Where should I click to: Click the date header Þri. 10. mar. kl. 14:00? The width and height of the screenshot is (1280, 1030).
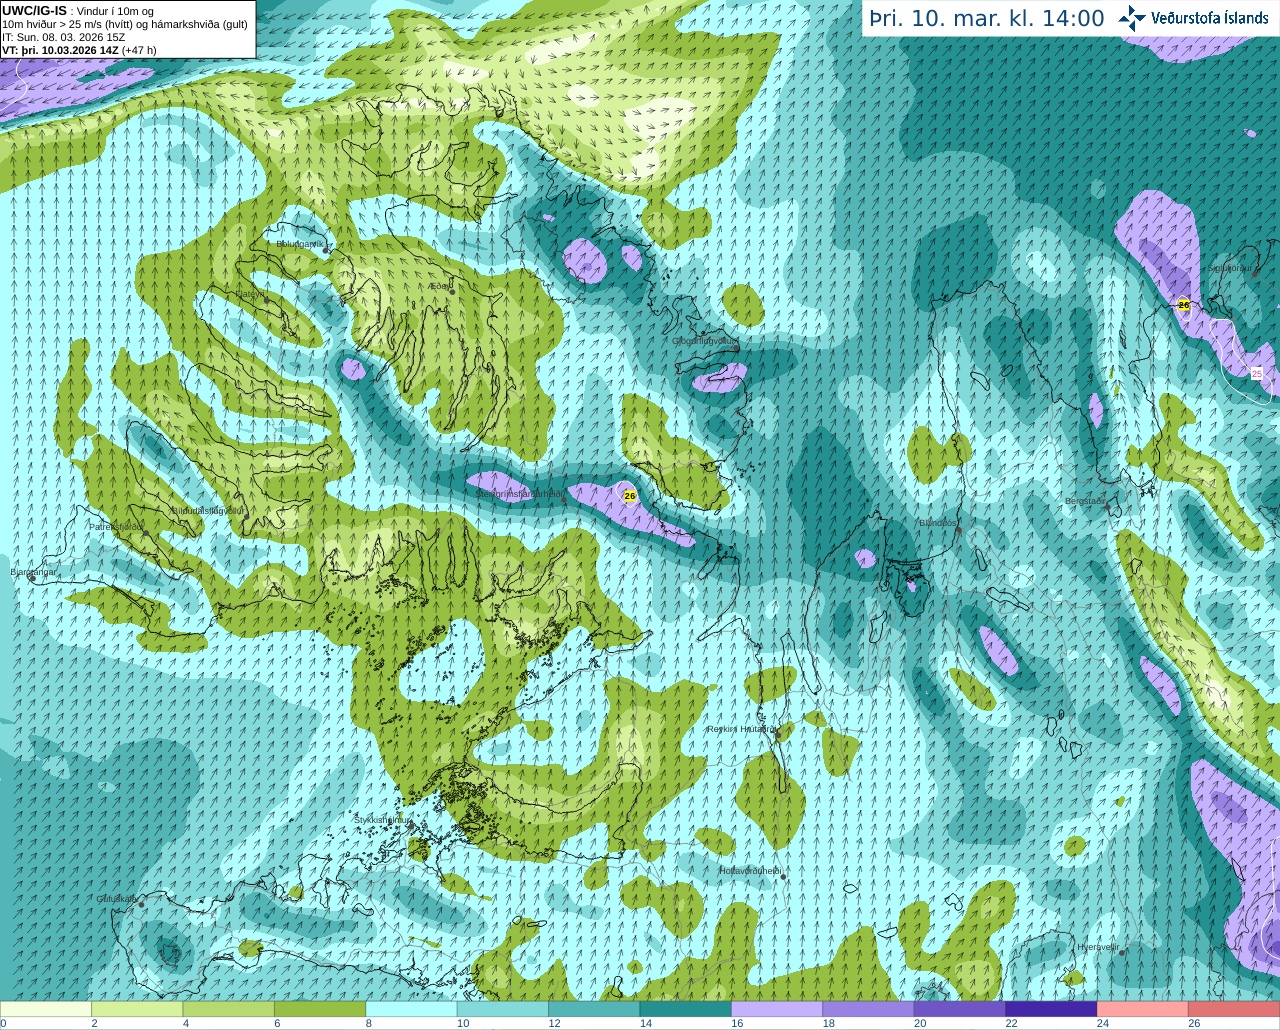(x=986, y=19)
